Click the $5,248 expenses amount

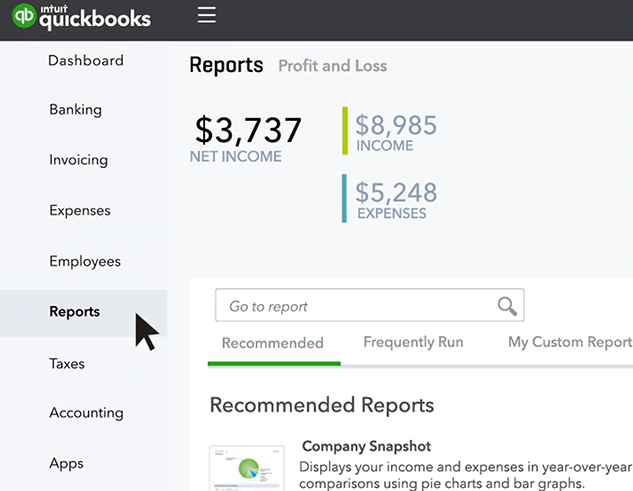pyautogui.click(x=396, y=192)
